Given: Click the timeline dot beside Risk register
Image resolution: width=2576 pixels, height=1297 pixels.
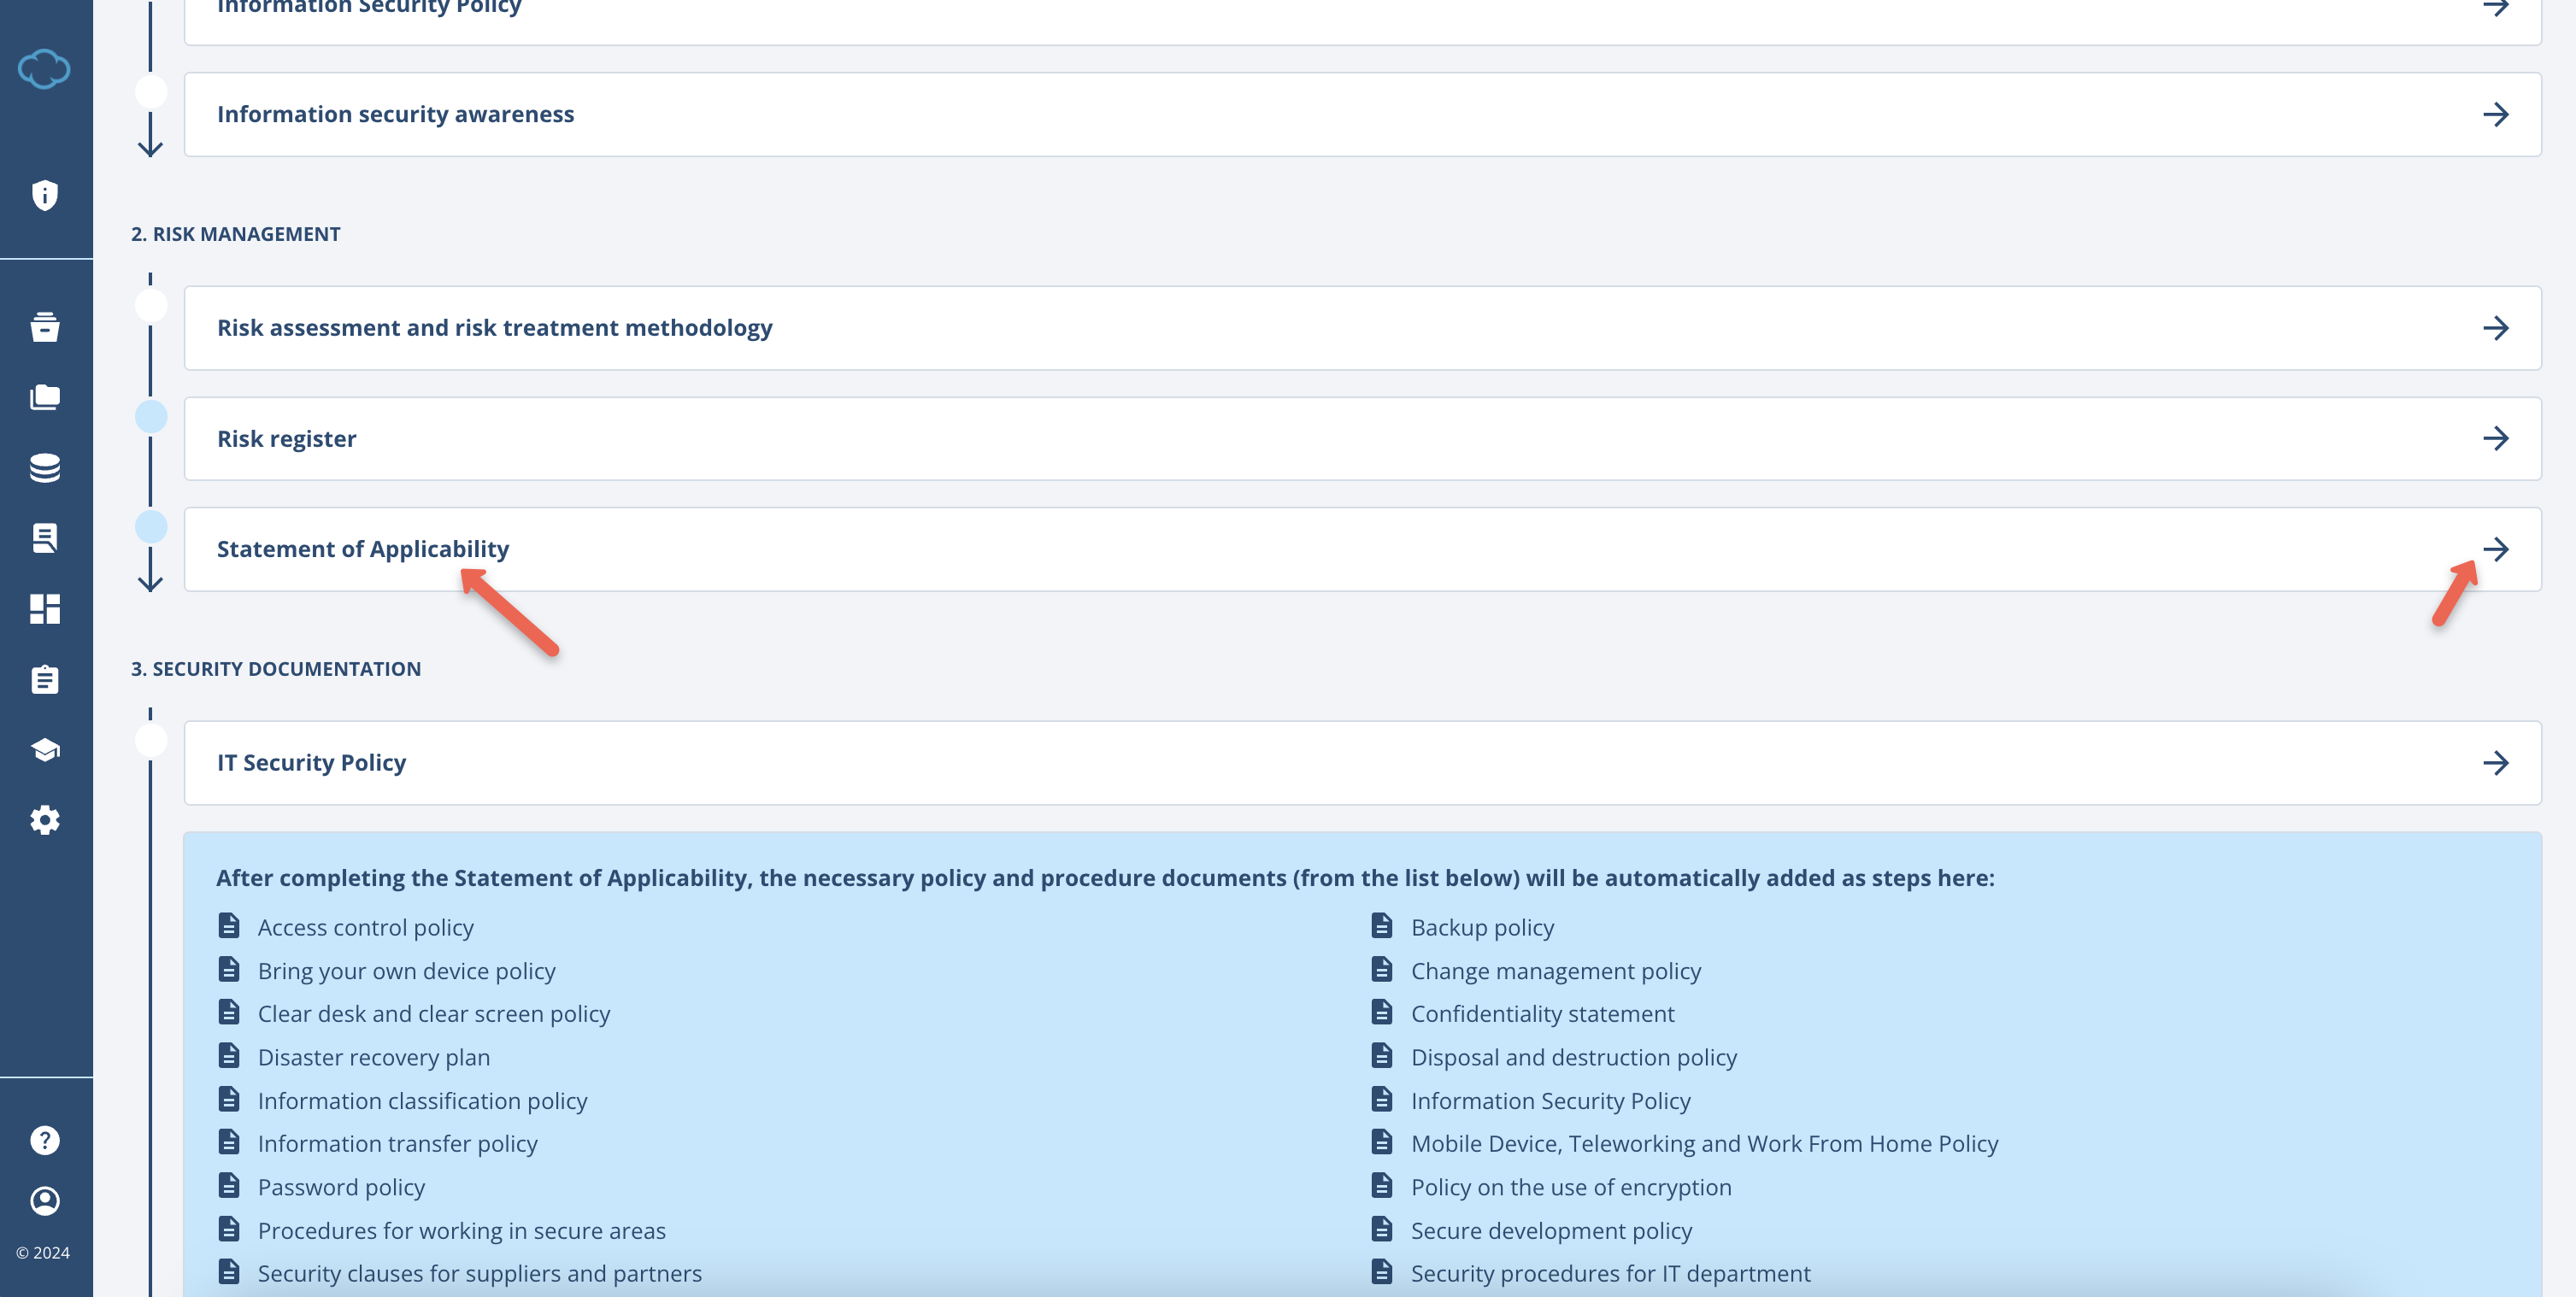Looking at the screenshot, I should pos(151,416).
